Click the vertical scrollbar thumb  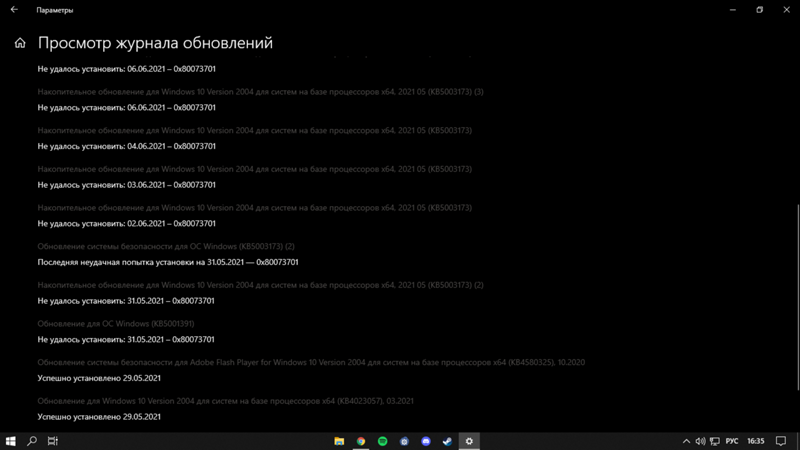pos(798,297)
